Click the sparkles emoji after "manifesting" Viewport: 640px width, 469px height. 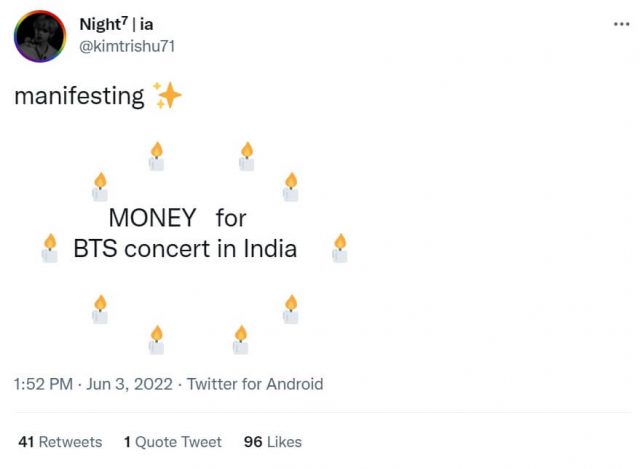(168, 96)
